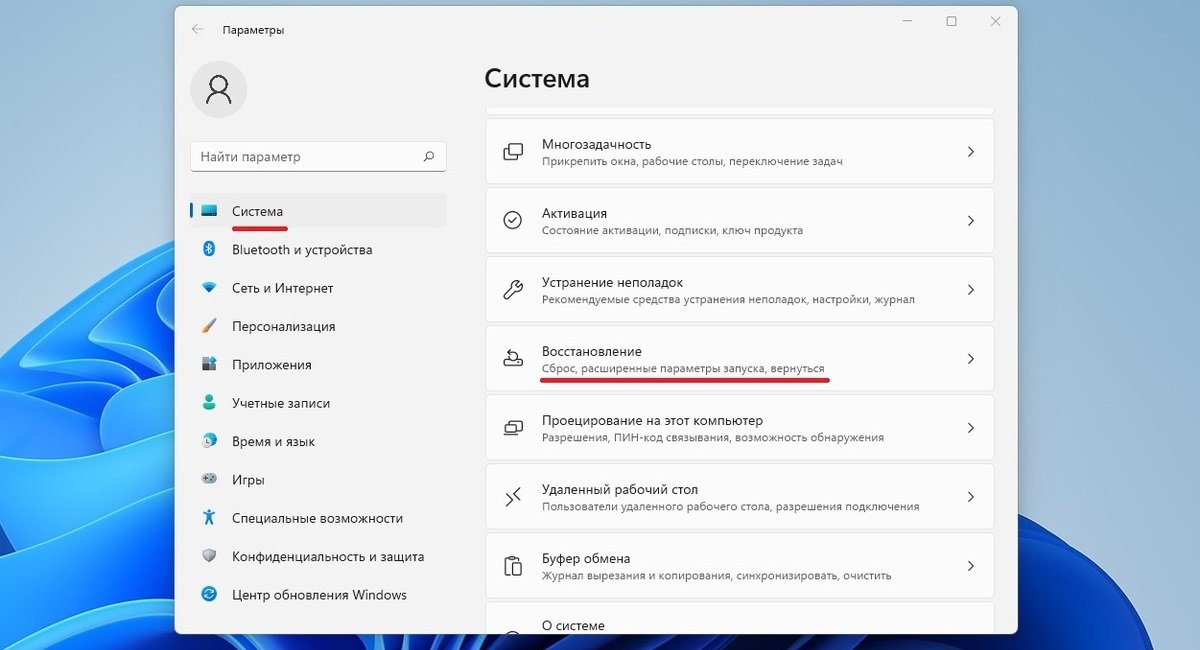This screenshot has width=1200, height=650.
Task: Open Удаленный рабочий стол row
Action: coord(740,497)
